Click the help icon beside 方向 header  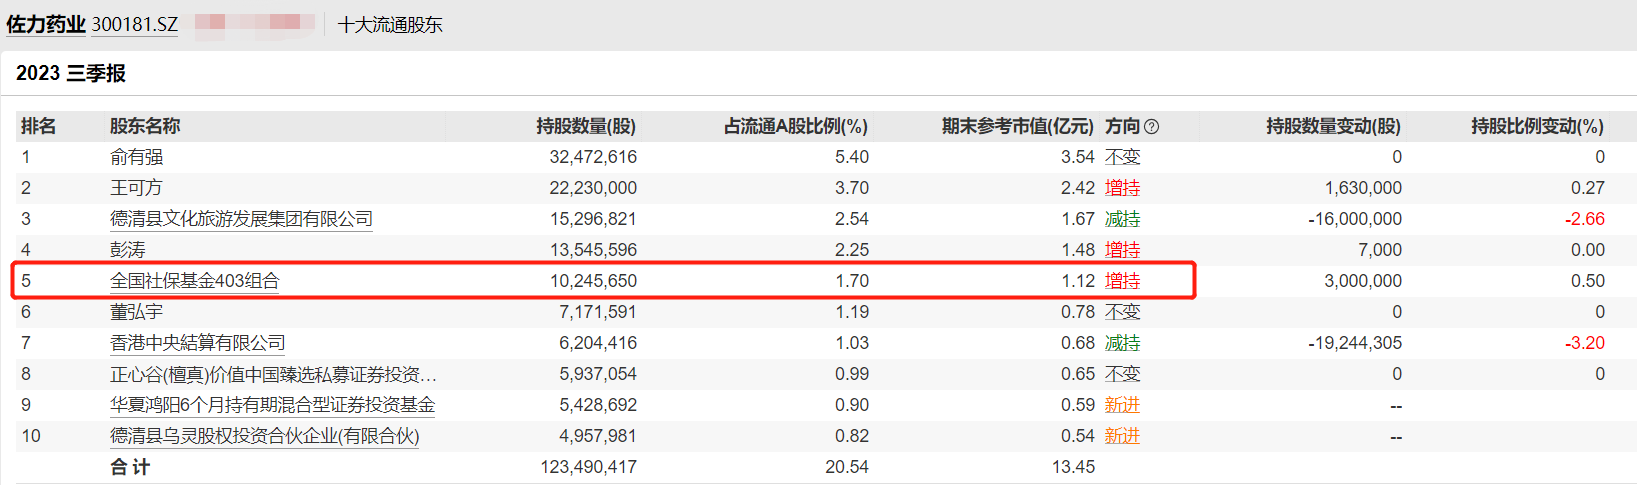pos(1151,127)
